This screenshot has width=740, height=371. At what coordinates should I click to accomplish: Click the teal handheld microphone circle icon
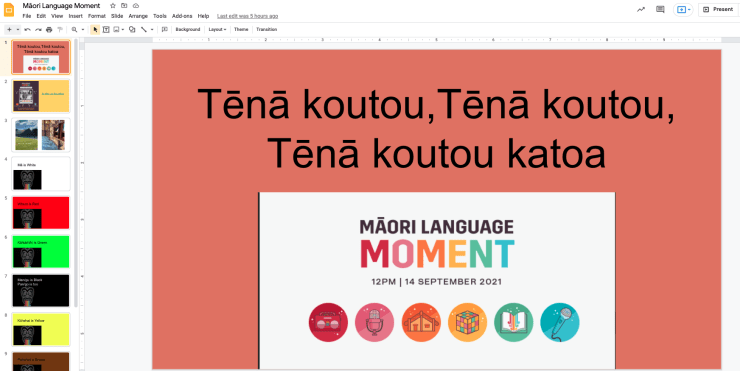tap(560, 322)
